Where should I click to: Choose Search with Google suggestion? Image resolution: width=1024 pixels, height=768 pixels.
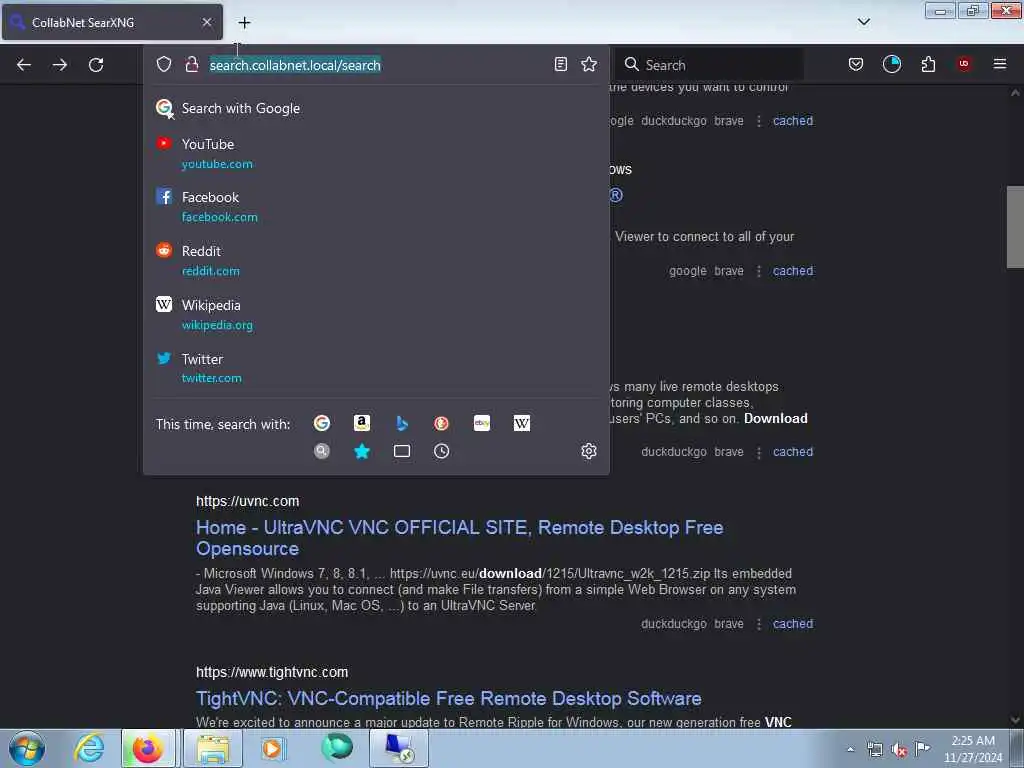click(x=376, y=108)
